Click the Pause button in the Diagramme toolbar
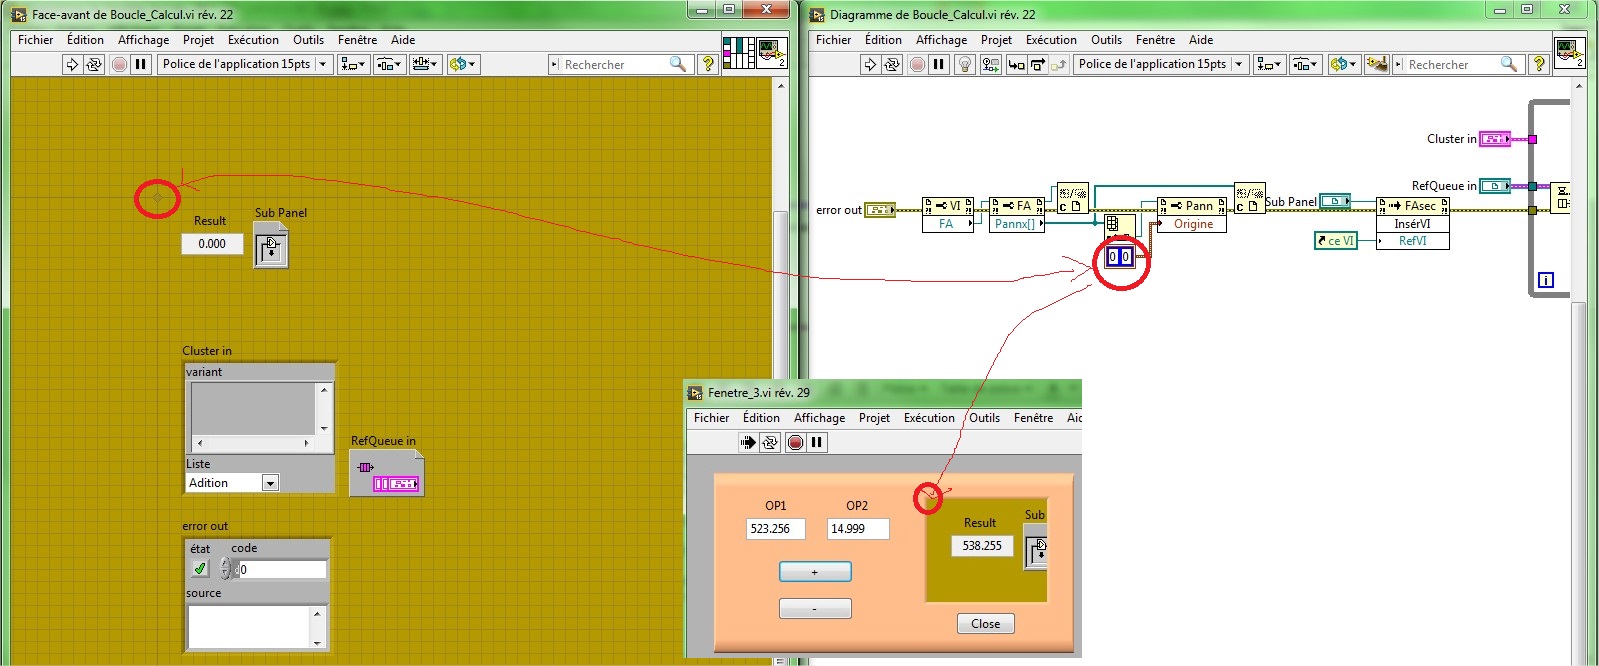Image resolution: width=1599 pixels, height=666 pixels. click(x=939, y=64)
